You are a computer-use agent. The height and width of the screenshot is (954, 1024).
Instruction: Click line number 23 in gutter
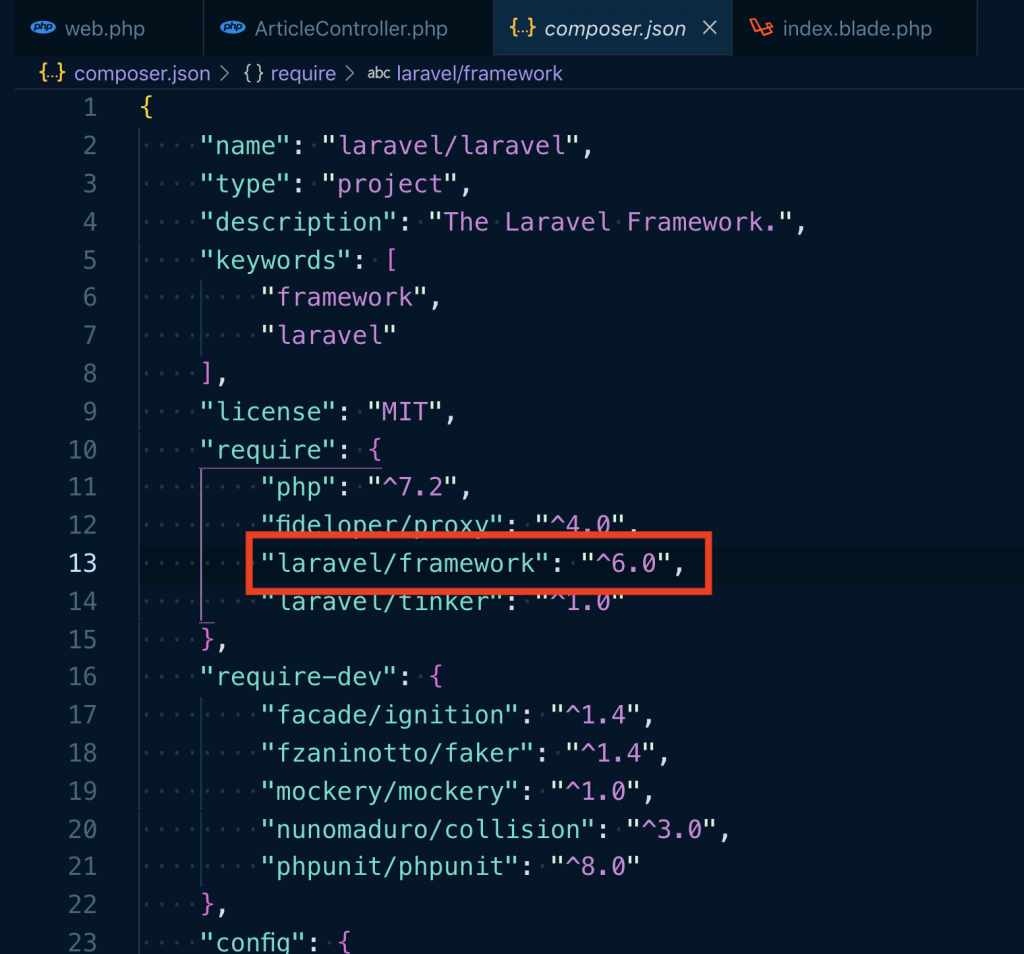(x=83, y=942)
